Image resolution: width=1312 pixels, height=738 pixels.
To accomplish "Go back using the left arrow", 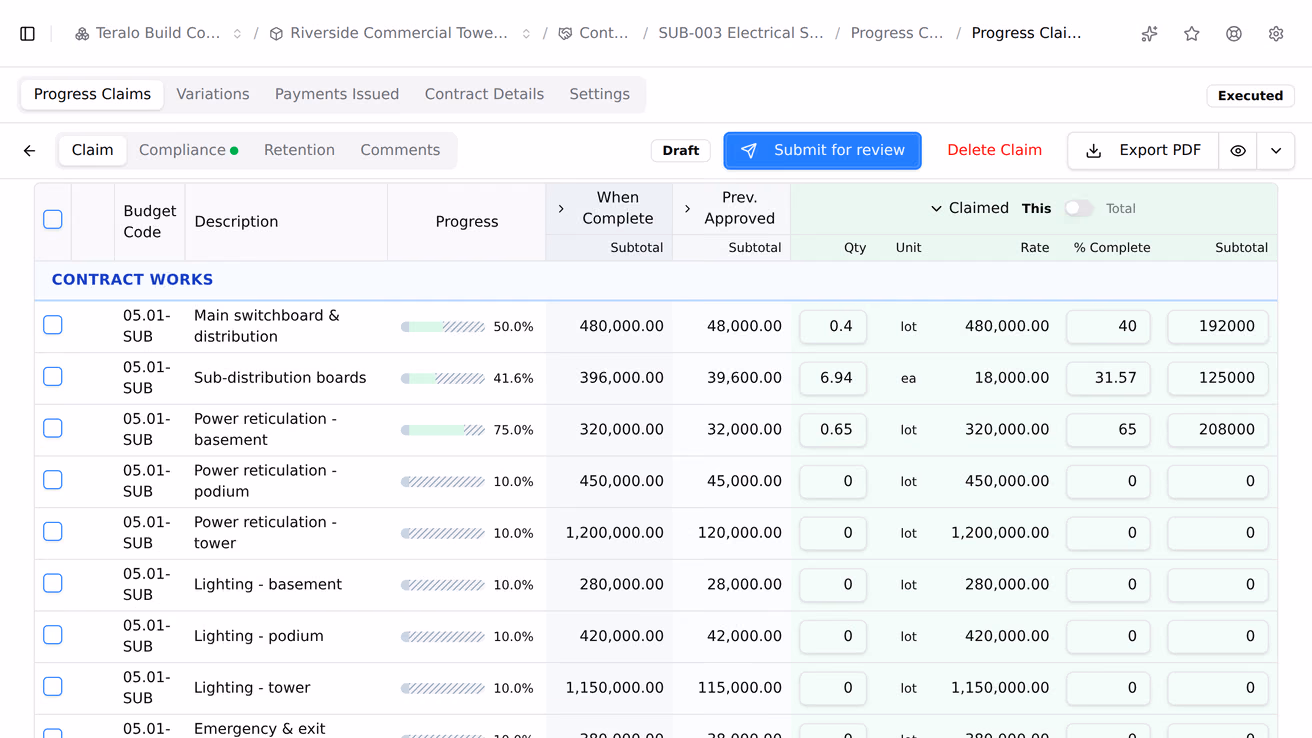I will click(30, 151).
